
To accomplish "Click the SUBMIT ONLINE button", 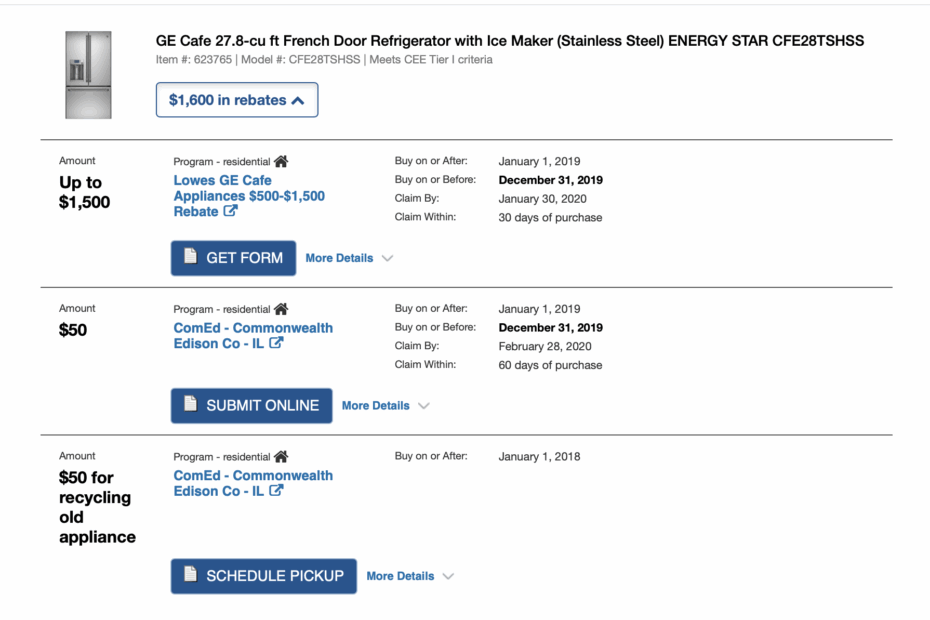I will (x=251, y=405).
